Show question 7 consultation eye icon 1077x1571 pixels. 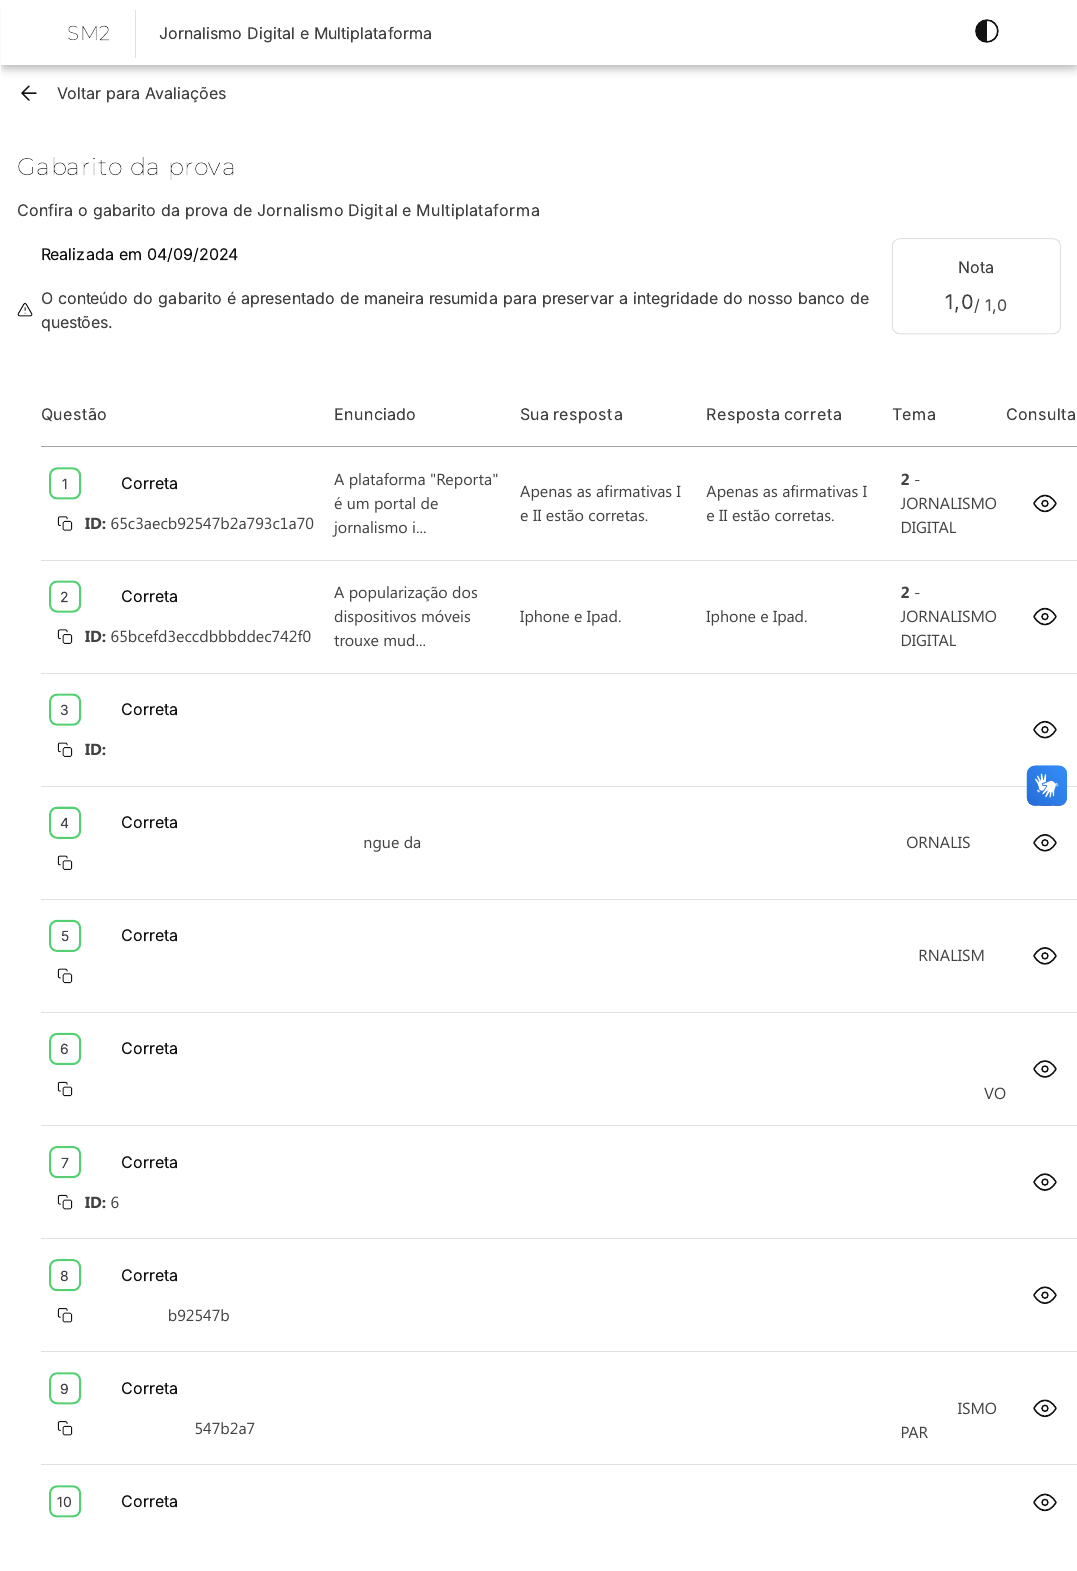click(x=1044, y=1182)
